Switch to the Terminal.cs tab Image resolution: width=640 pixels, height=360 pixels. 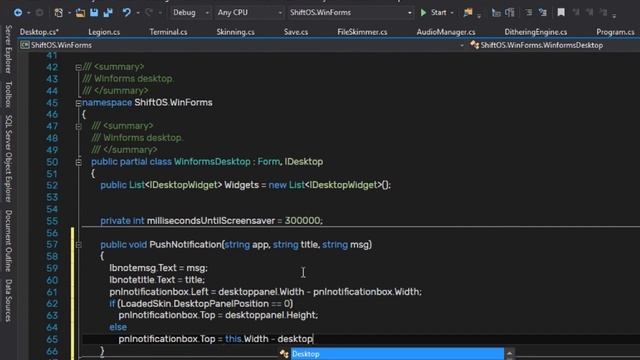168,32
